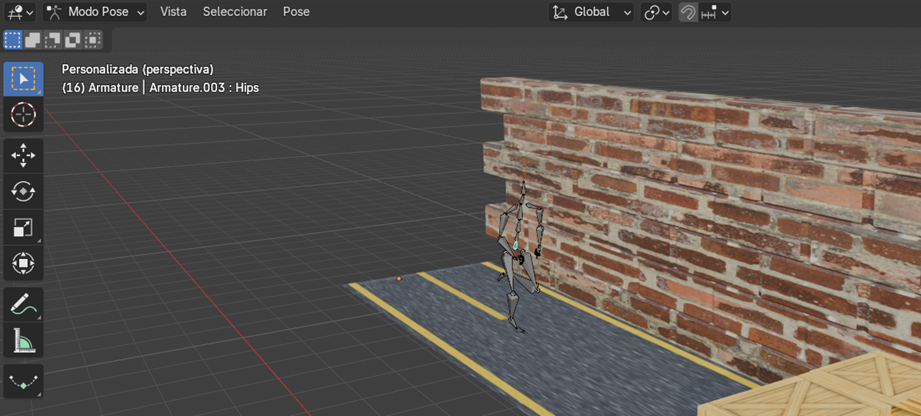Switch to intersect selection mode
The image size is (921, 416).
point(93,40)
